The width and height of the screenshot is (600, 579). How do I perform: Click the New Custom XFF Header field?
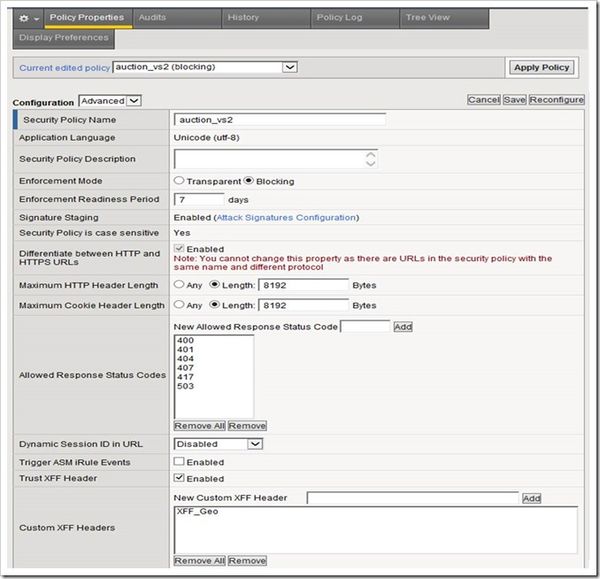[413, 498]
